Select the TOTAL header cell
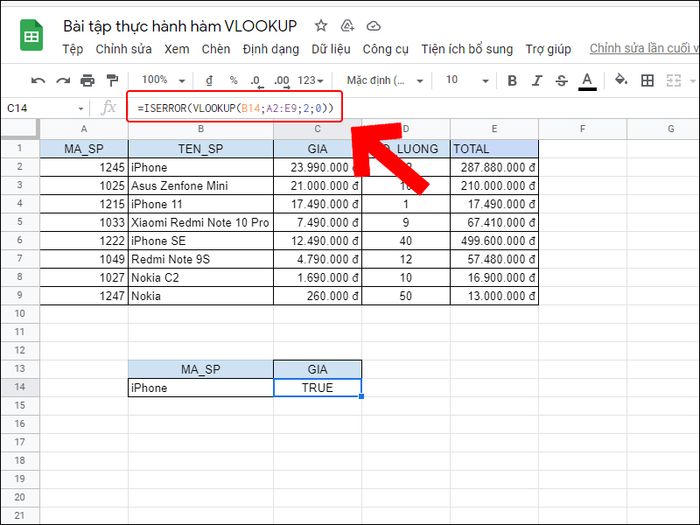The image size is (700, 525). 494,149
